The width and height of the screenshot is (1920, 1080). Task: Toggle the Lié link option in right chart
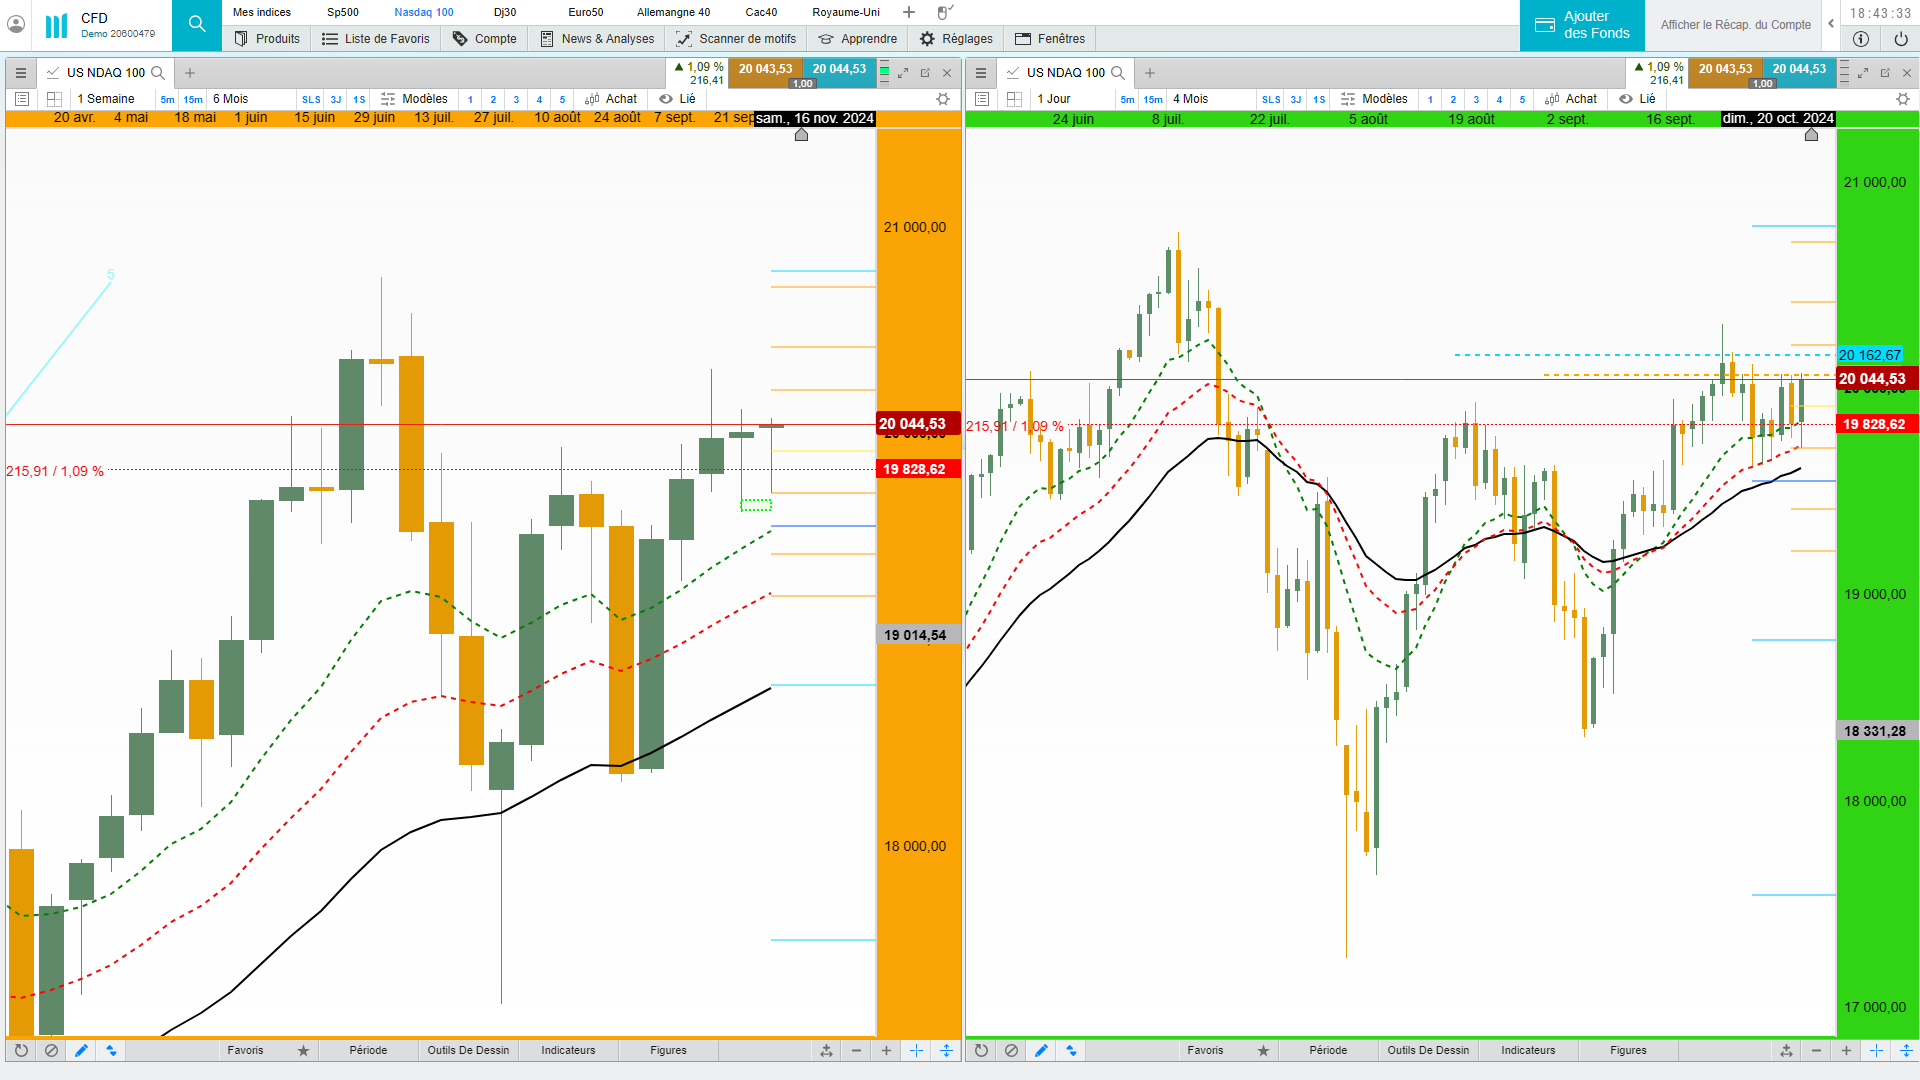coord(1637,99)
